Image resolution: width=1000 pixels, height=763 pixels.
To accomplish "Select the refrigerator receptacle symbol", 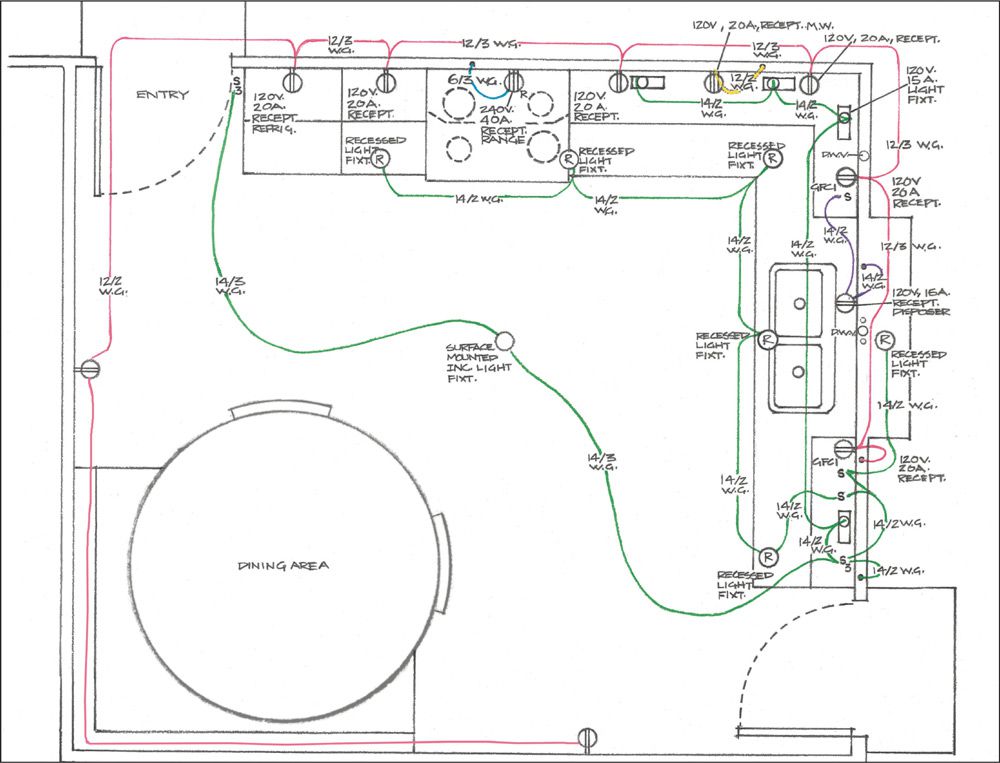I will (x=291, y=82).
